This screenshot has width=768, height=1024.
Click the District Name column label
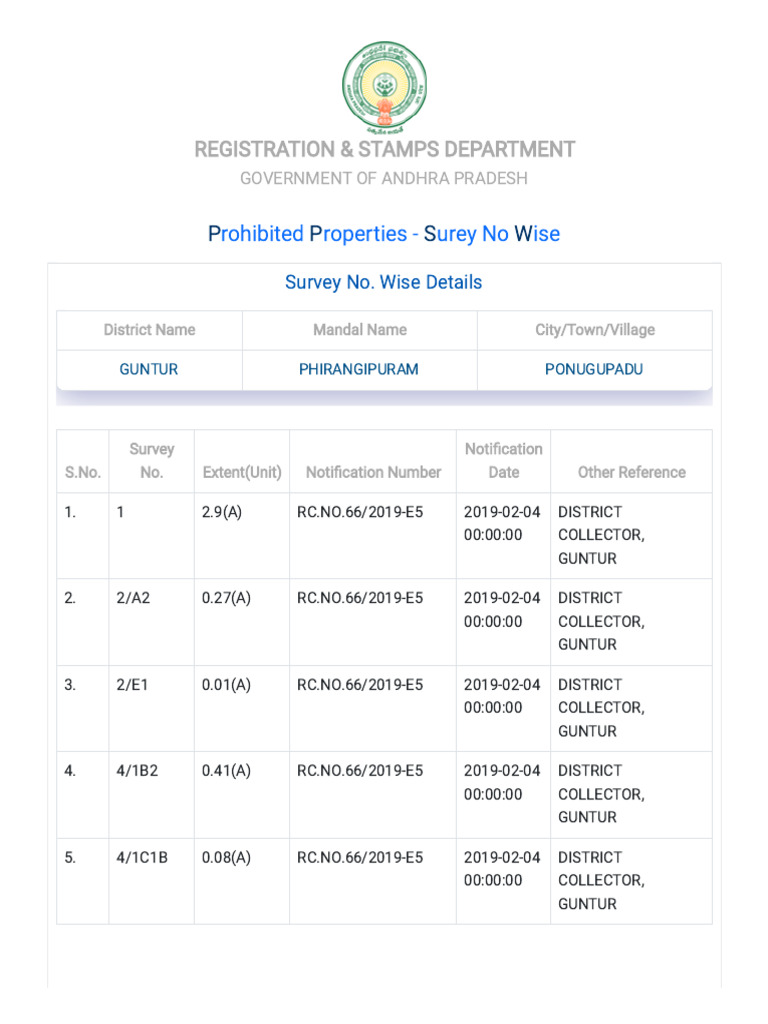(x=149, y=330)
